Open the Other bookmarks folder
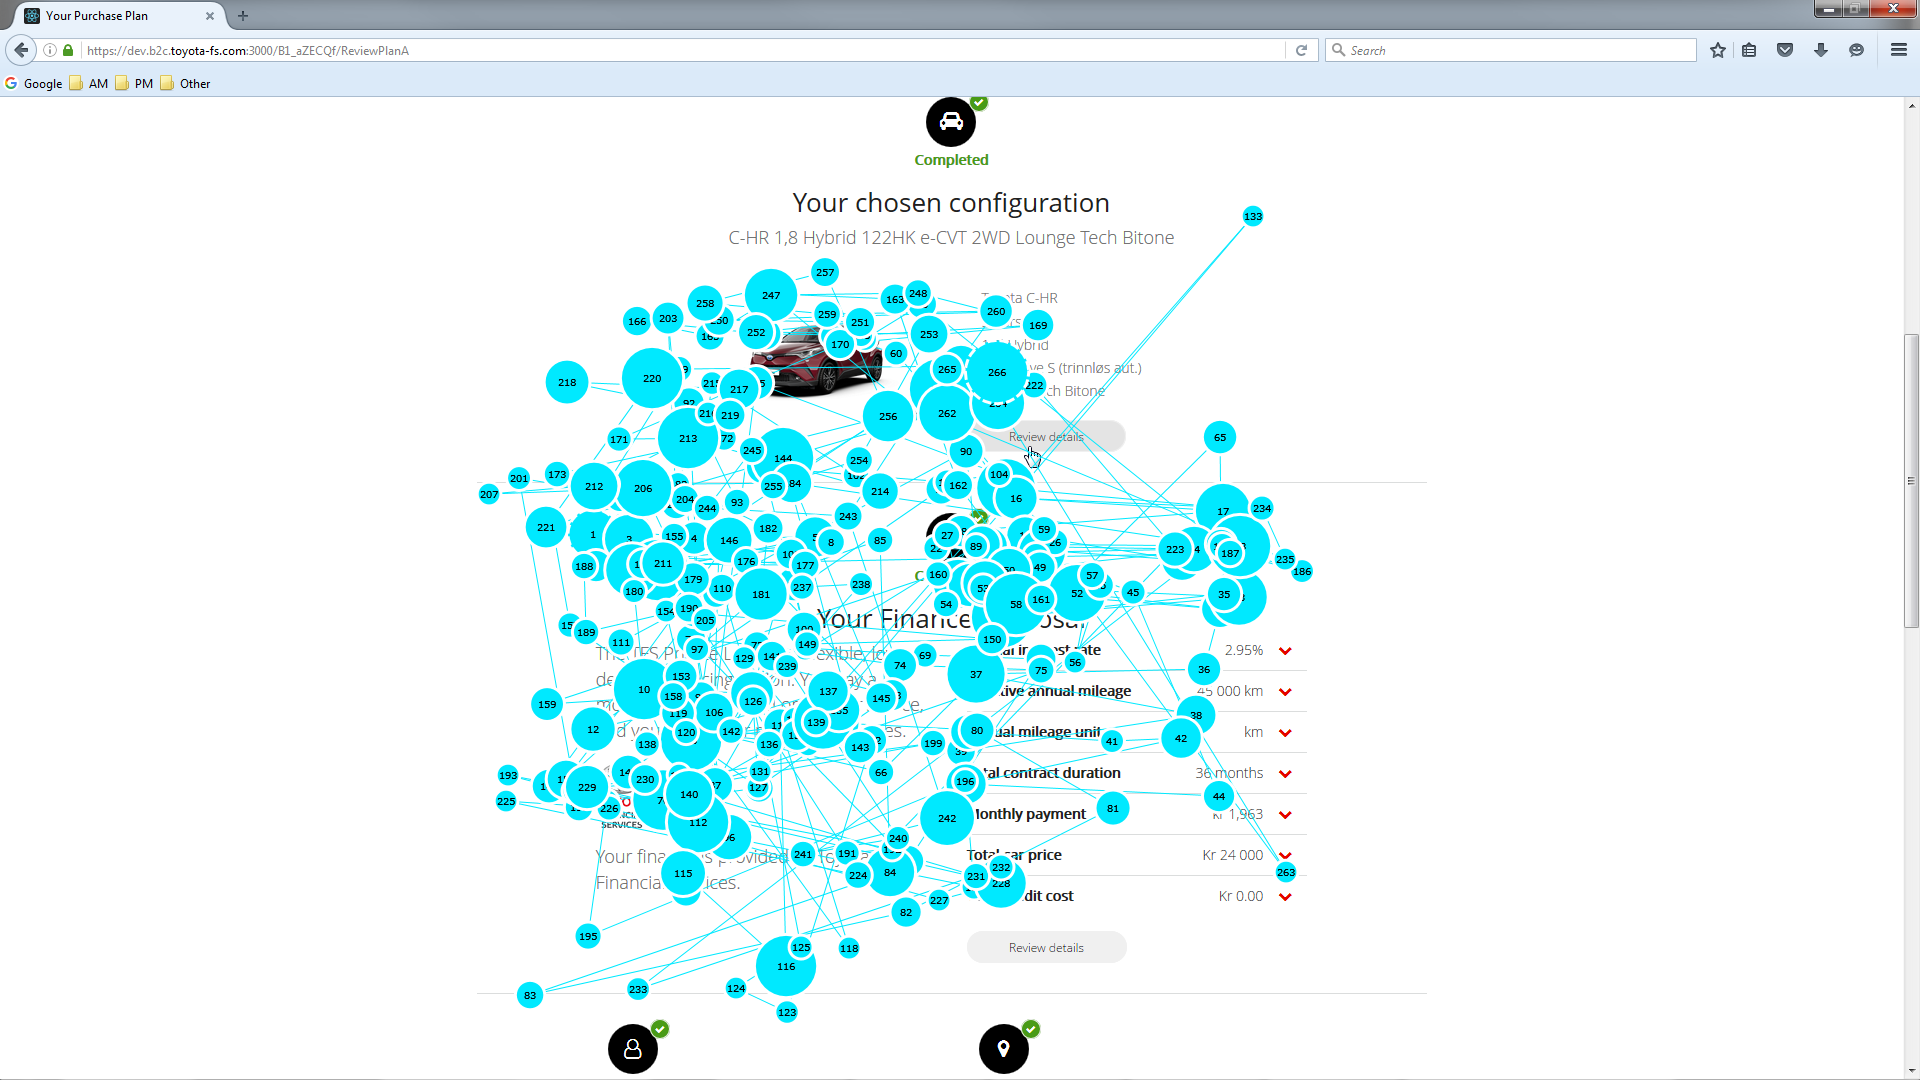Screen dimensions: 1920x1080 [185, 84]
